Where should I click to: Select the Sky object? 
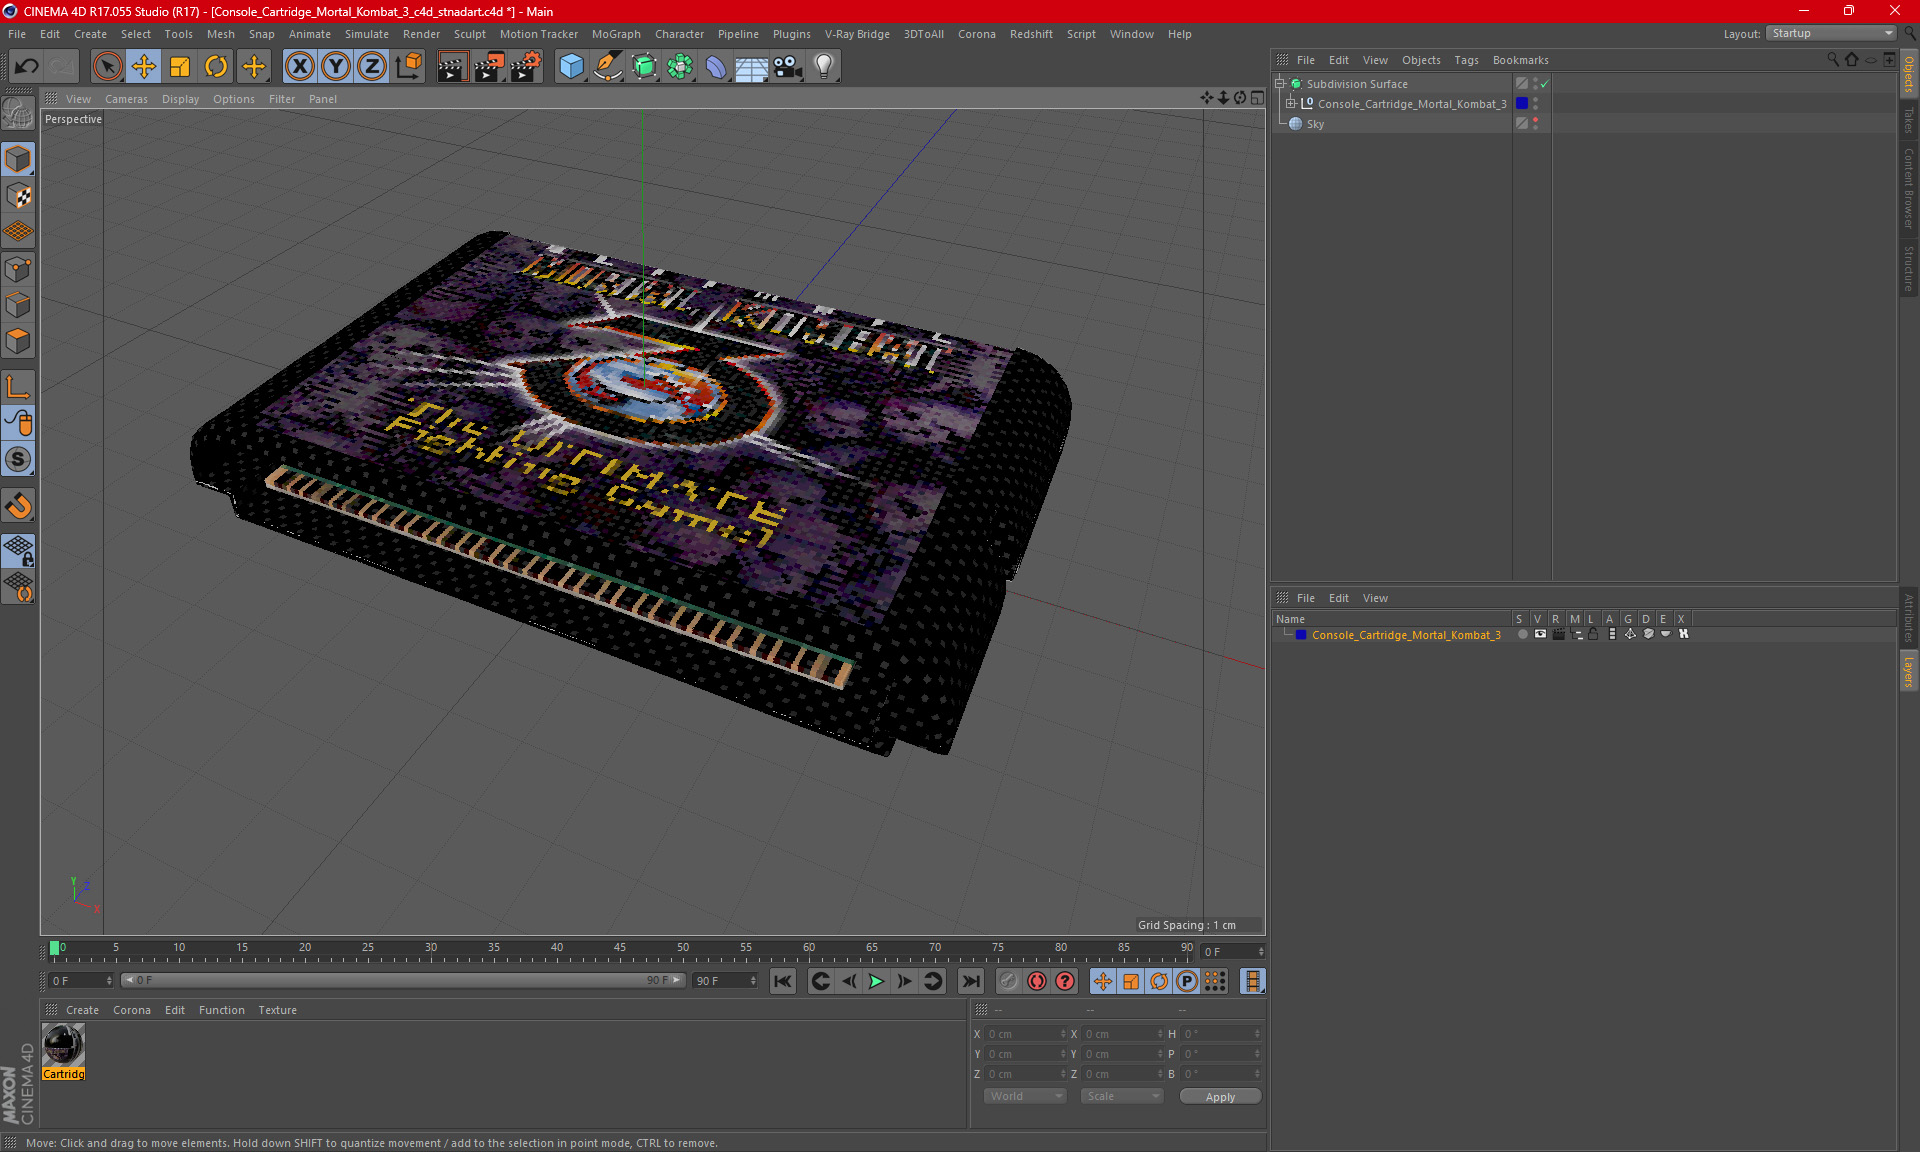click(1315, 124)
